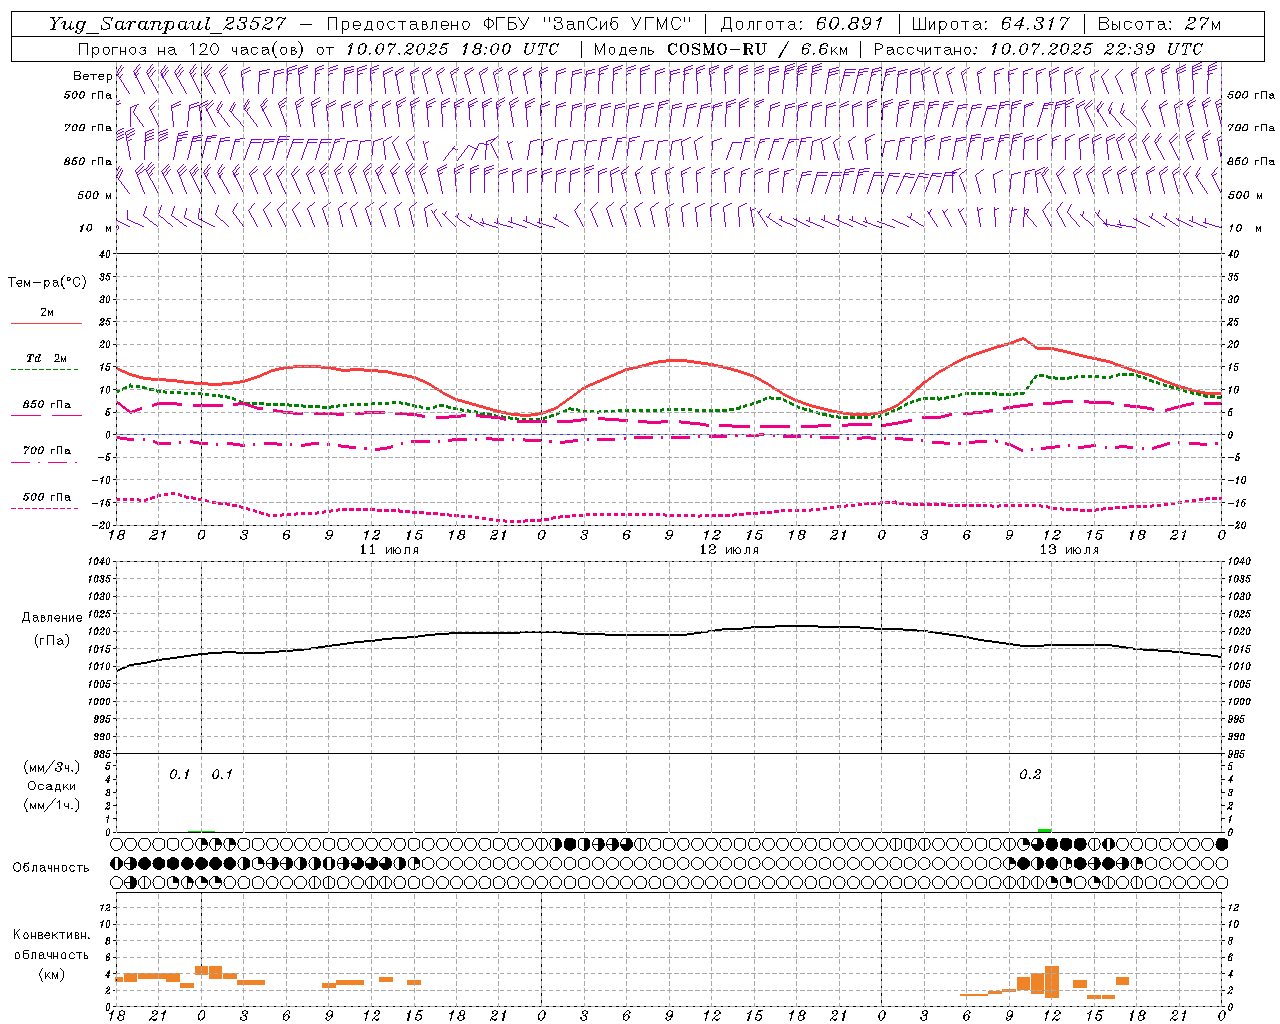Click the '12 июля' date label

coord(729,550)
